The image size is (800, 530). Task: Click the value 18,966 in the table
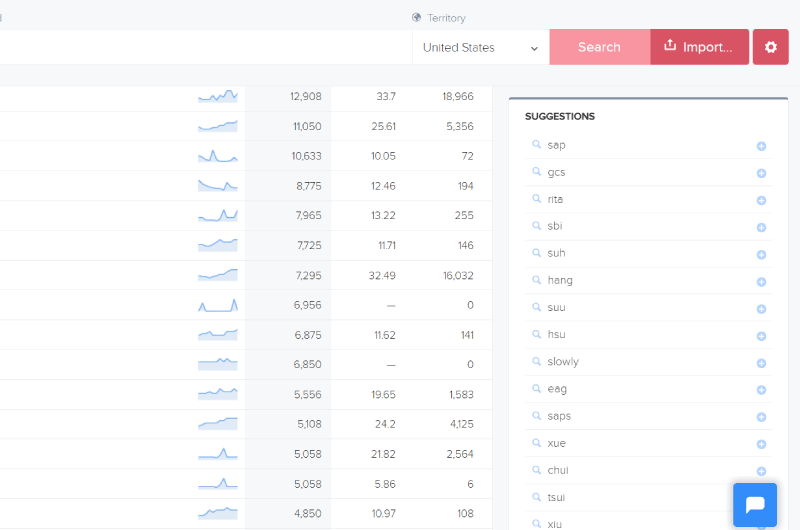(x=458, y=96)
